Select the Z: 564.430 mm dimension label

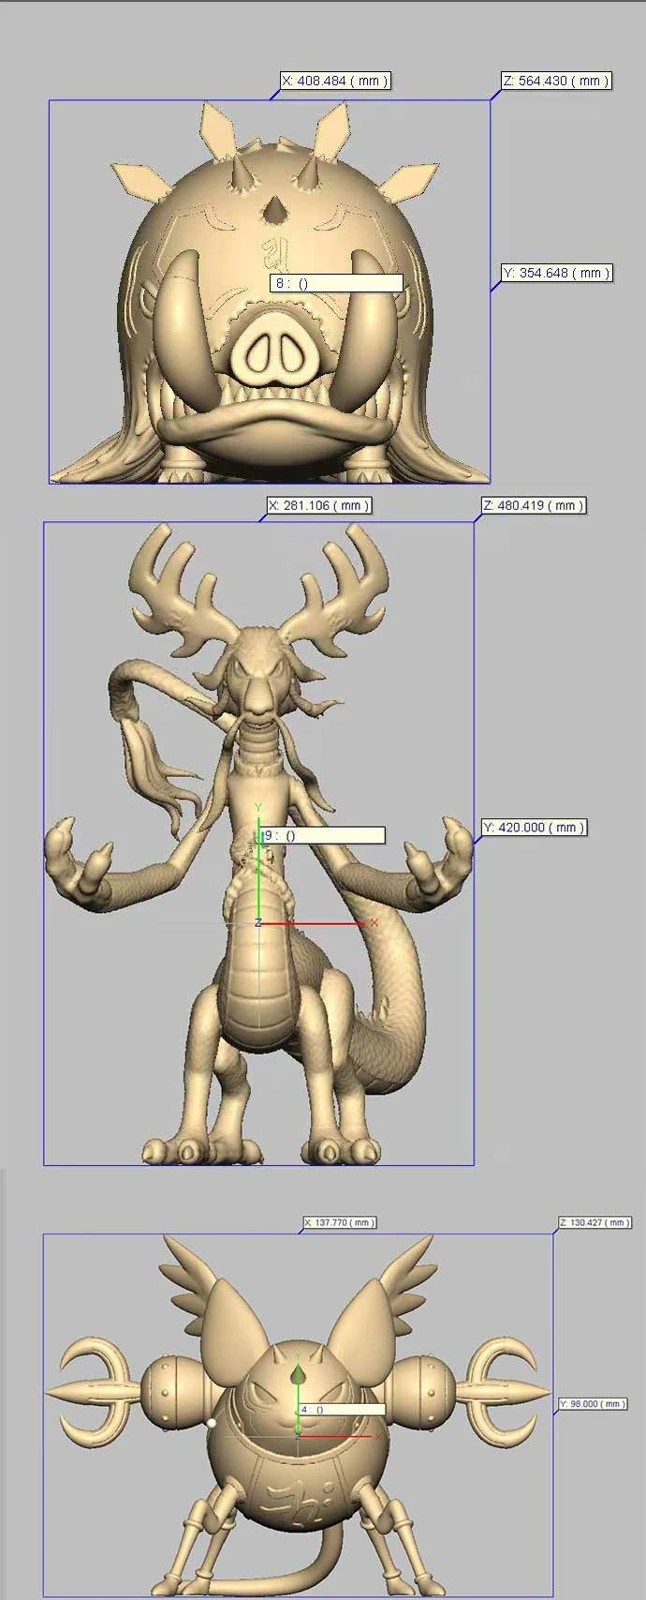pos(556,81)
